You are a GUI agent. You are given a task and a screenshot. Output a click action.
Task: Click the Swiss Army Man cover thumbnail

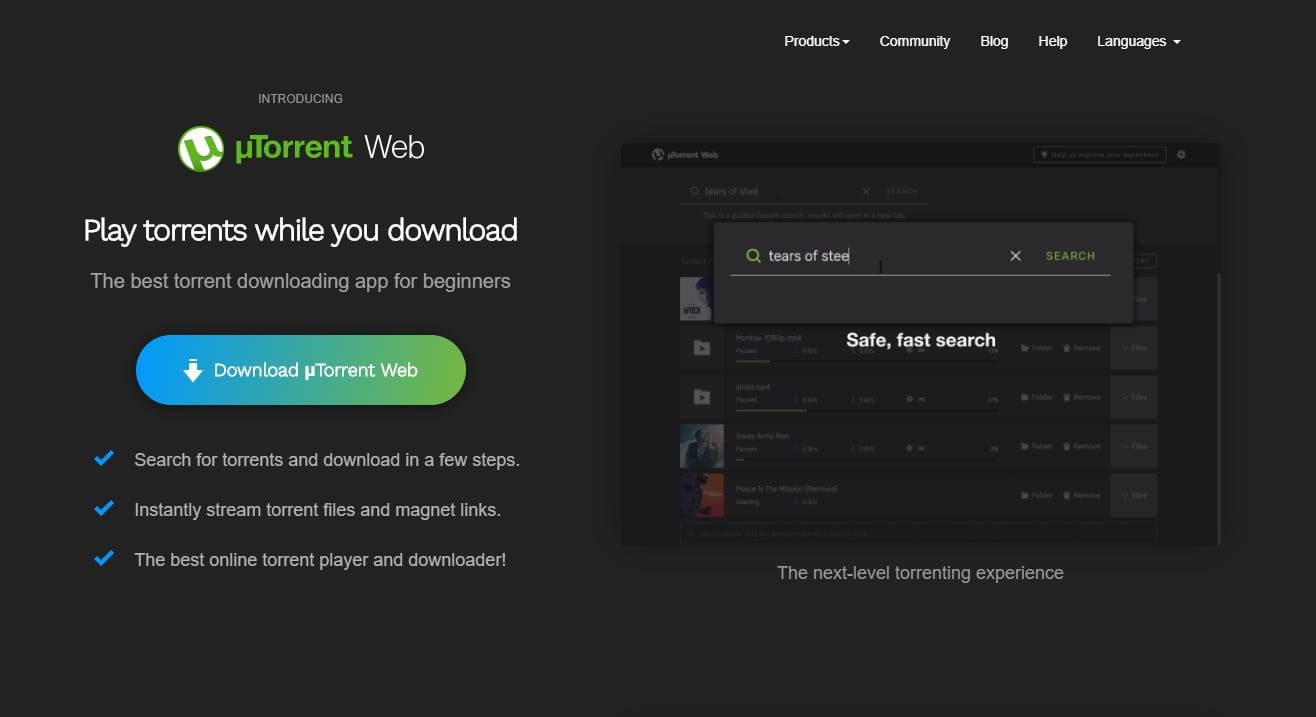[x=701, y=446]
